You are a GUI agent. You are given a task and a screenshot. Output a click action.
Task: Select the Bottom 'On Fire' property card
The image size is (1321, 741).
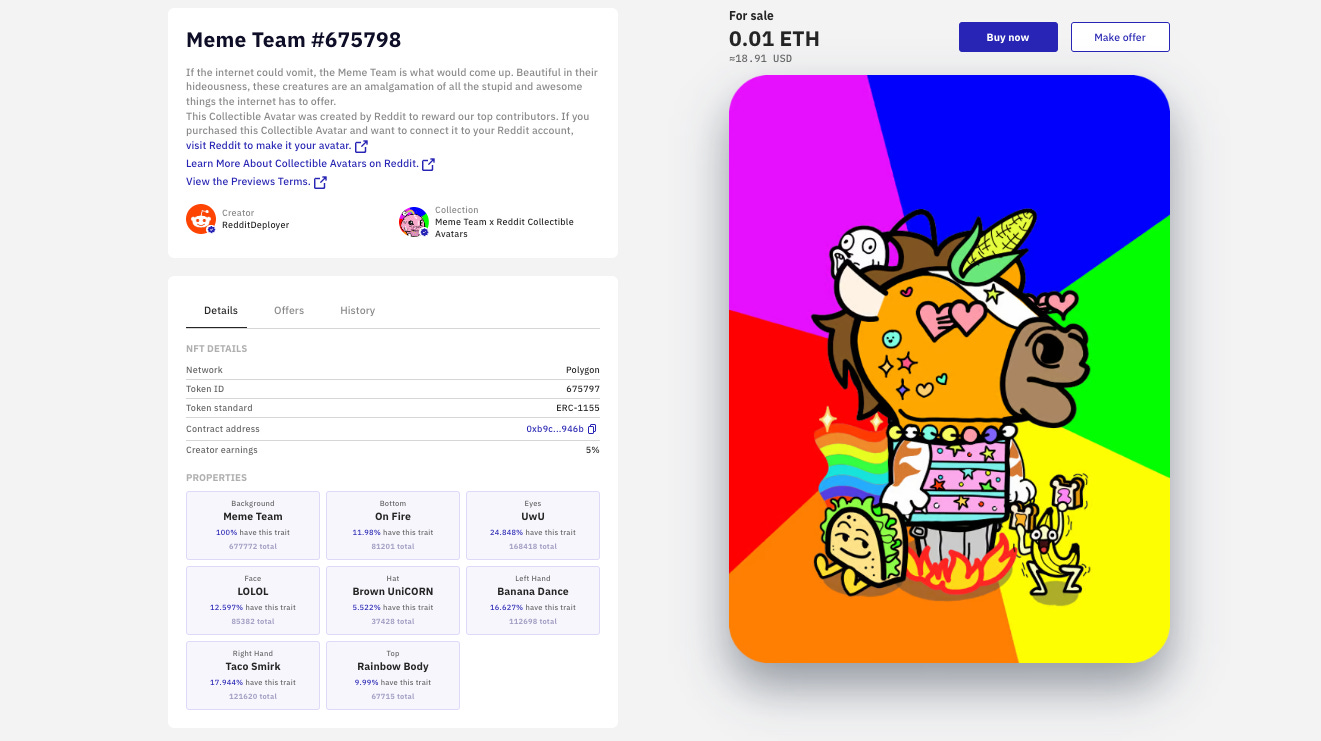click(x=393, y=525)
